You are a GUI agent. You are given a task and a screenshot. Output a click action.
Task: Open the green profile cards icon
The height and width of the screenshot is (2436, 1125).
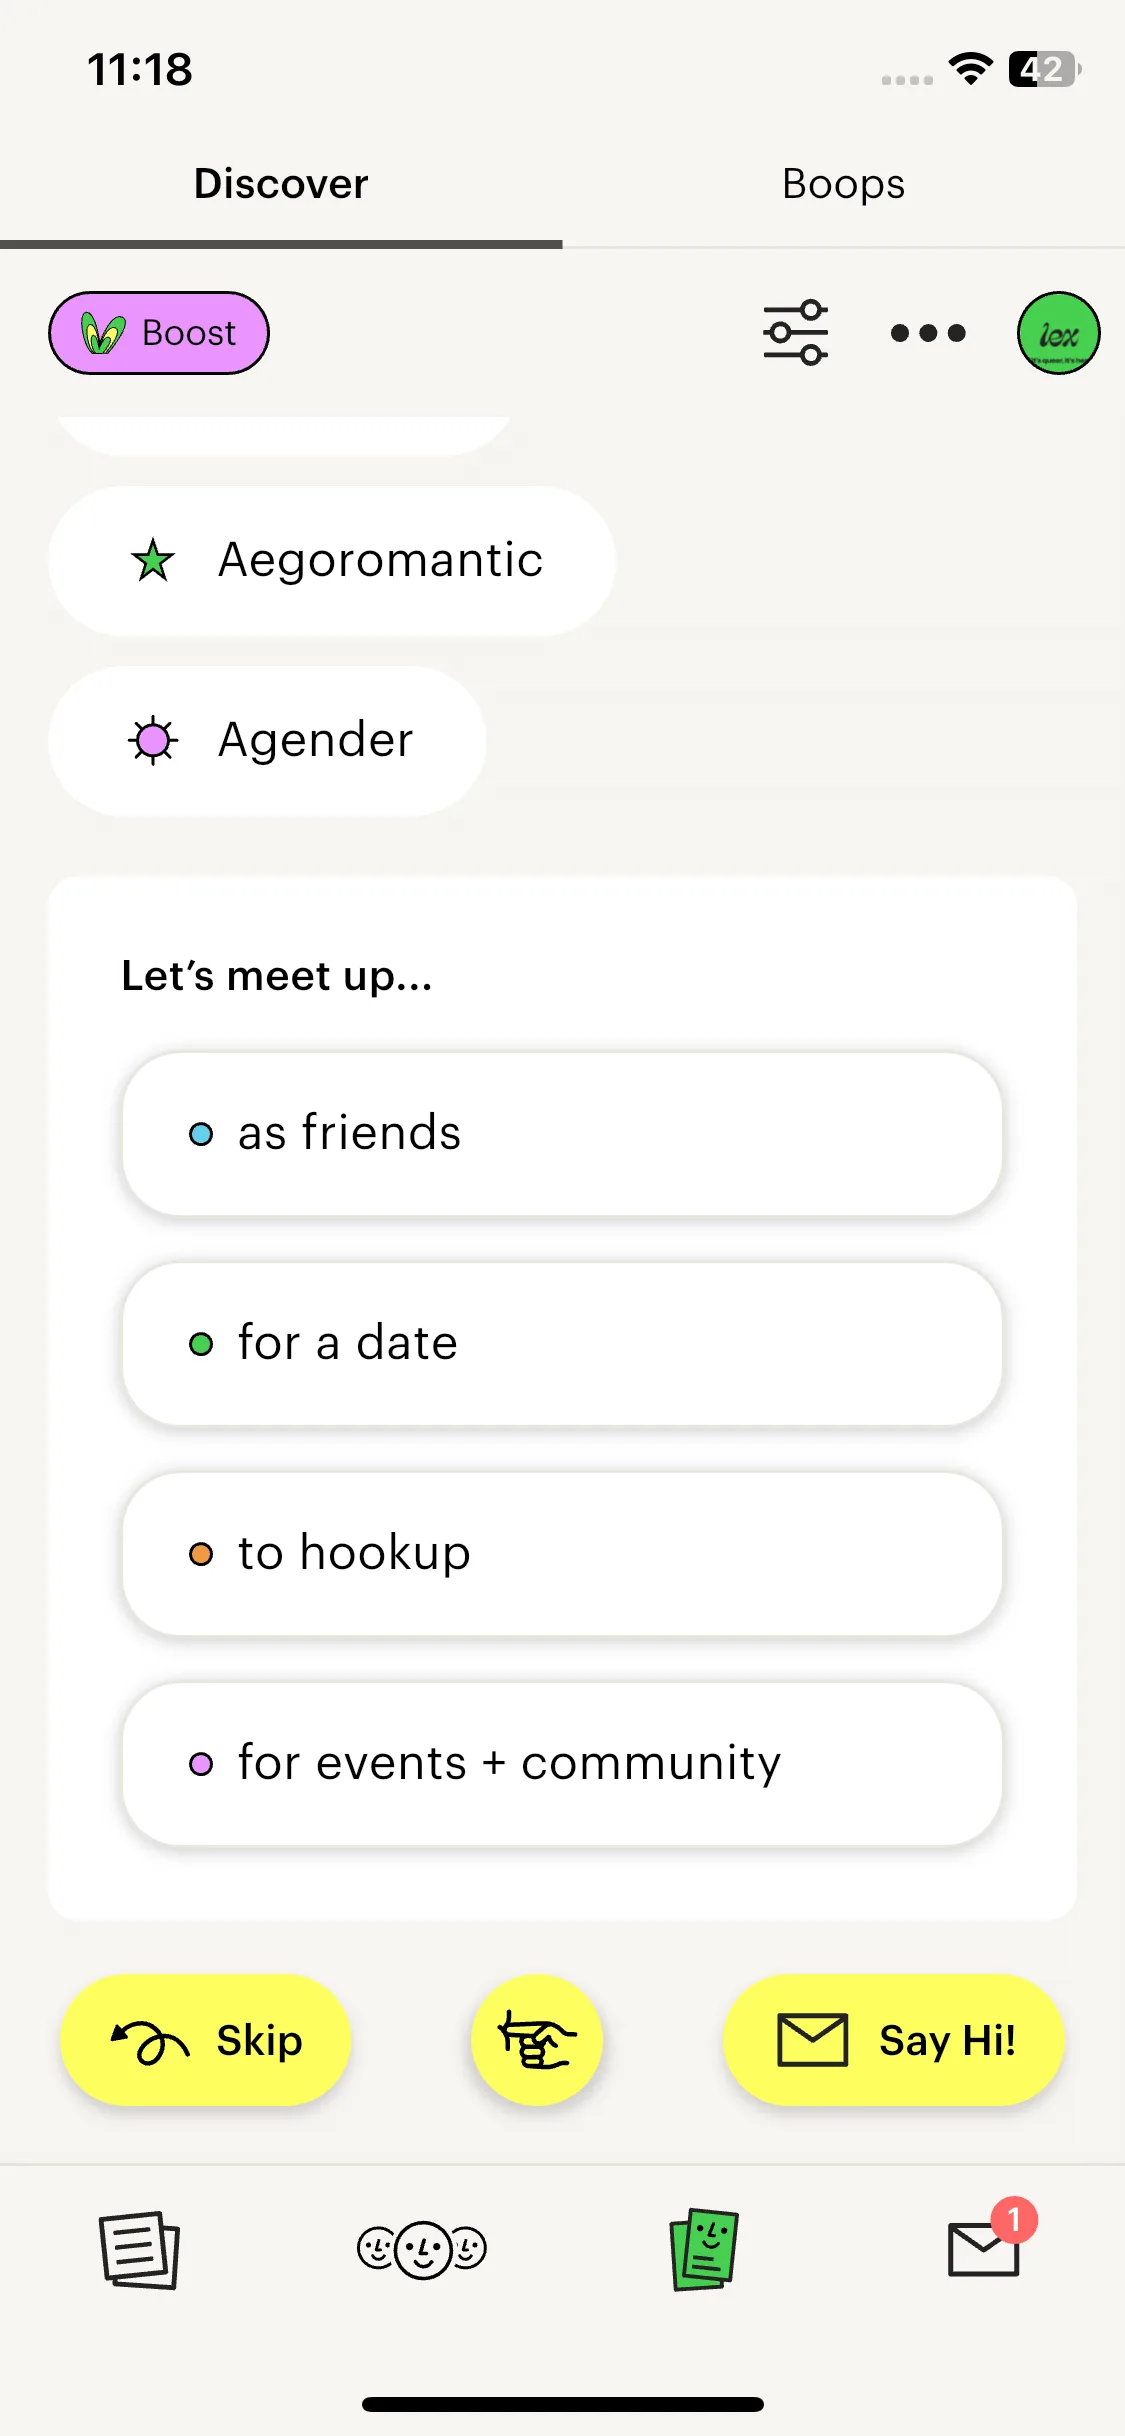click(x=704, y=2250)
